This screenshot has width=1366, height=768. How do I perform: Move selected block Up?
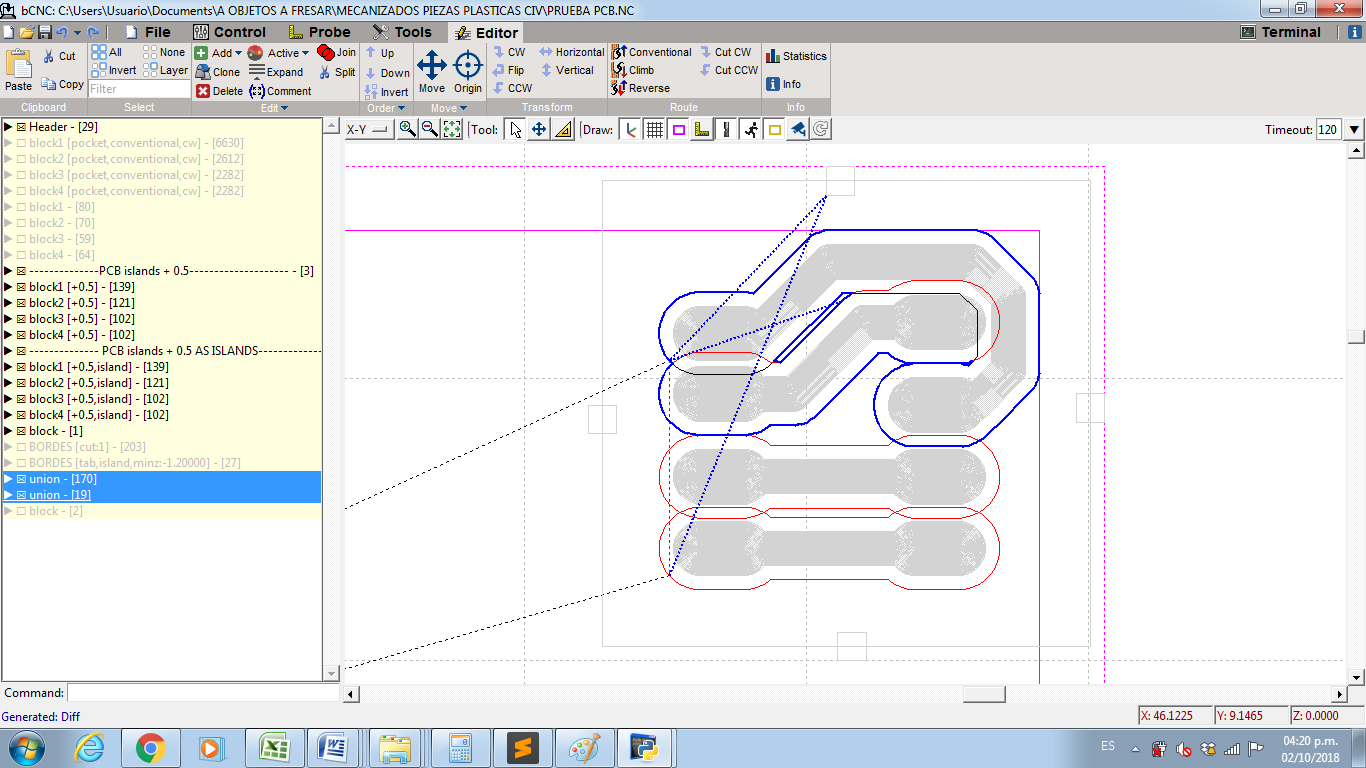click(380, 53)
